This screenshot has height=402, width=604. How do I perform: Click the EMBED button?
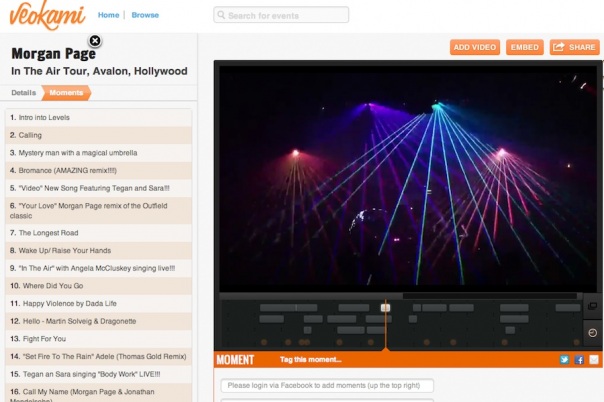[x=525, y=47]
